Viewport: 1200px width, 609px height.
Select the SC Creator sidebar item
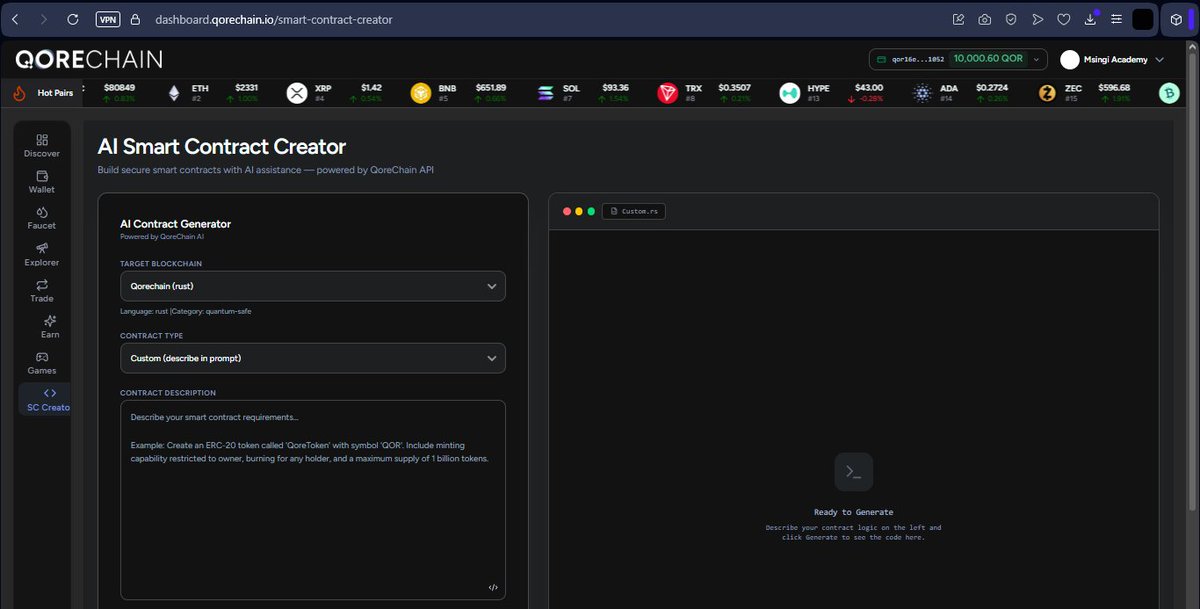45,400
